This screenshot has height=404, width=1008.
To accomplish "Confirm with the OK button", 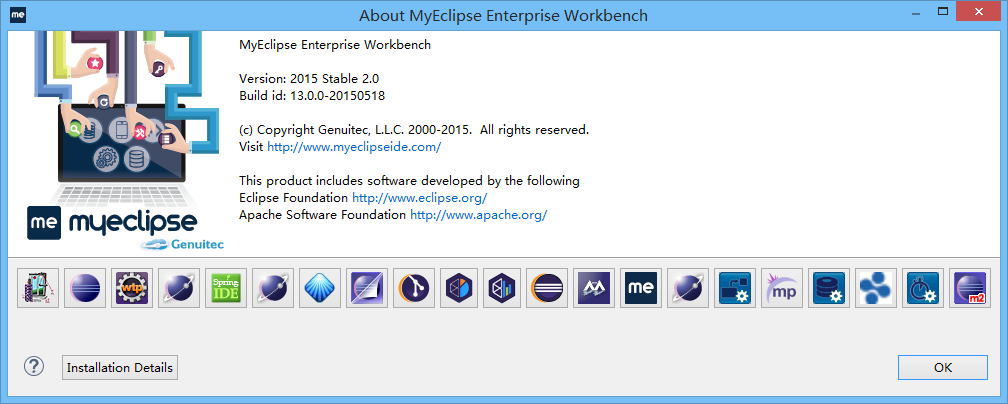I will 943,368.
